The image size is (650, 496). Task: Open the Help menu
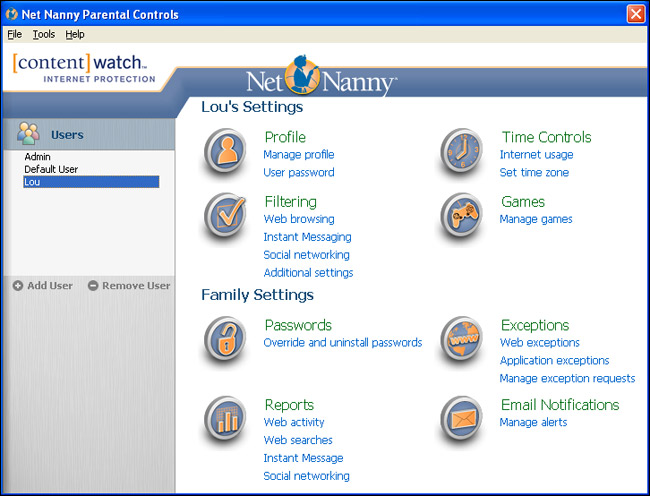click(75, 34)
